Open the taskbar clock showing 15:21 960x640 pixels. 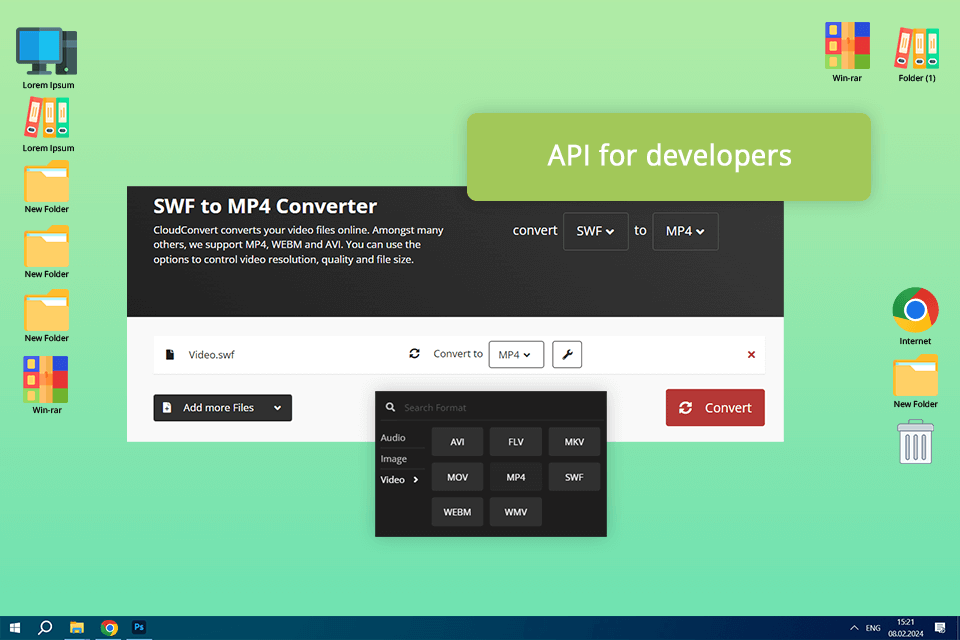click(906, 628)
